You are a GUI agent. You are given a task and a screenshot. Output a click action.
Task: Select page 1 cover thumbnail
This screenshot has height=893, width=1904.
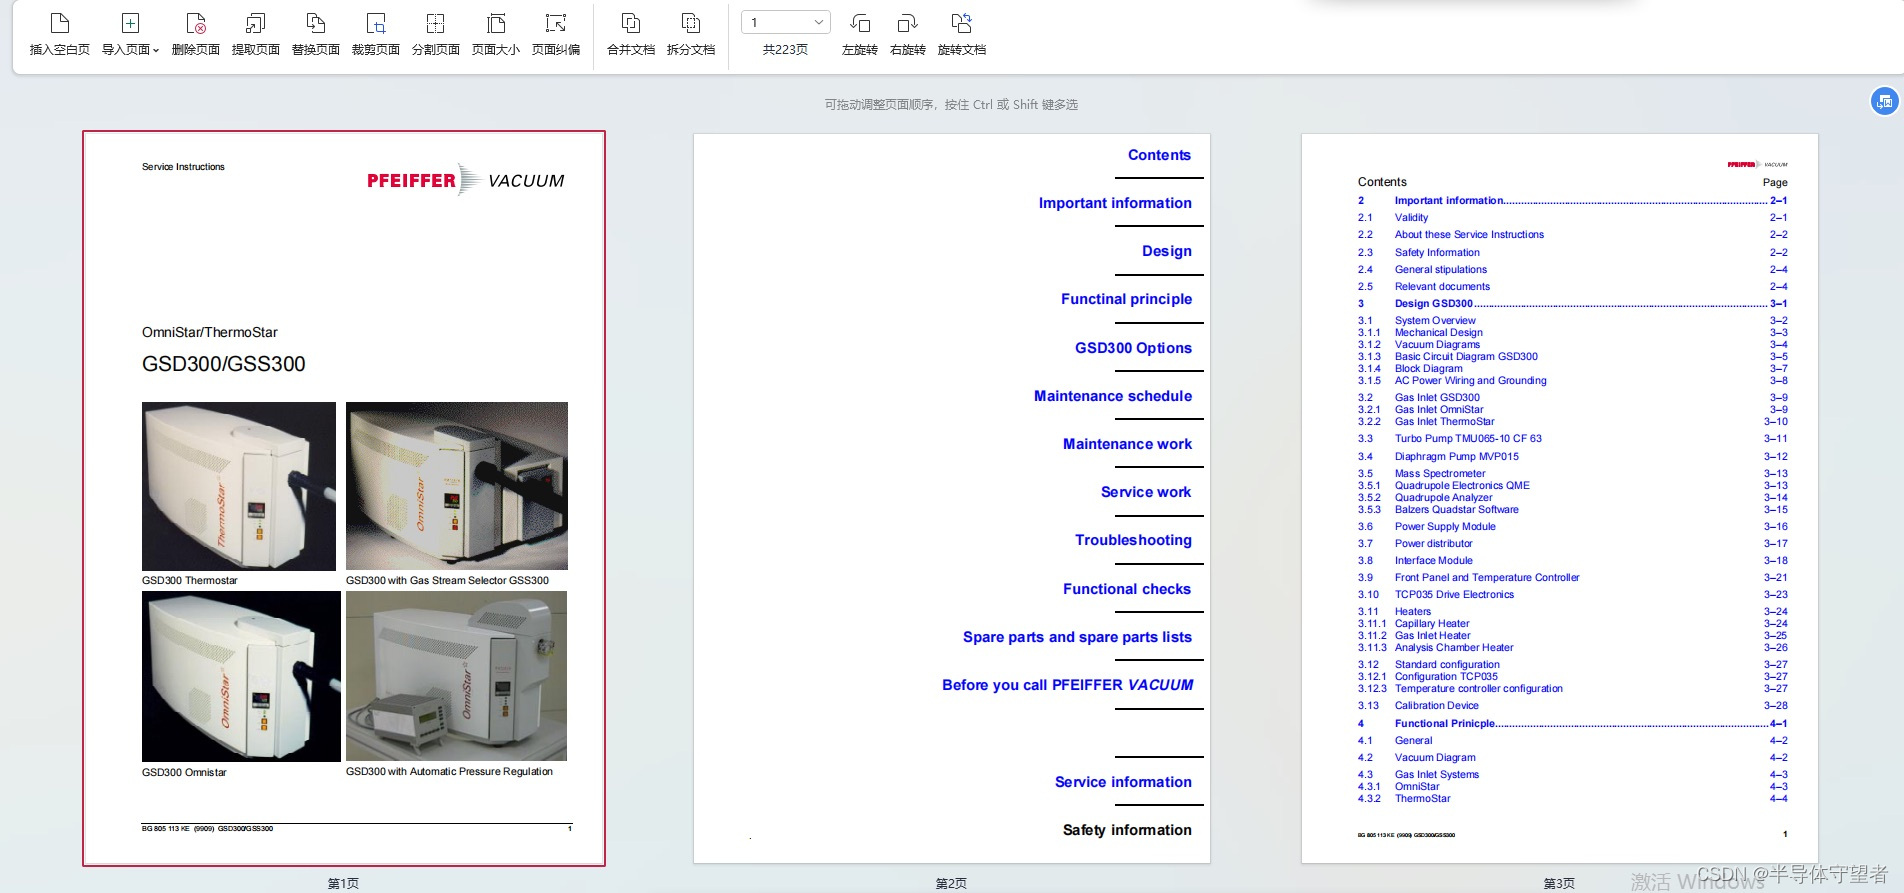[x=344, y=498]
